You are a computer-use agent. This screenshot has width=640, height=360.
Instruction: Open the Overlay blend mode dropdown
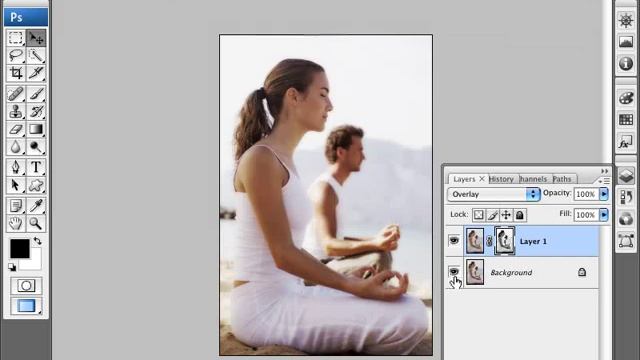494,194
